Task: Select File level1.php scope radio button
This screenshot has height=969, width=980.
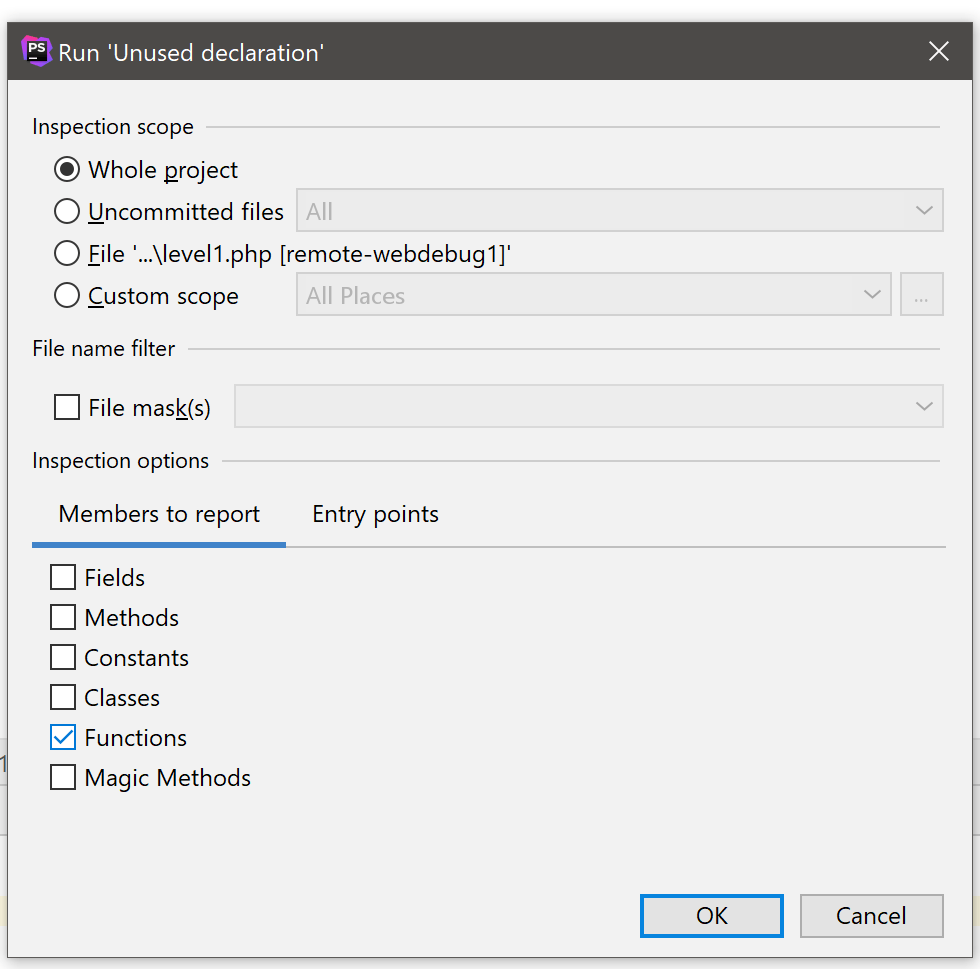Action: click(x=67, y=254)
